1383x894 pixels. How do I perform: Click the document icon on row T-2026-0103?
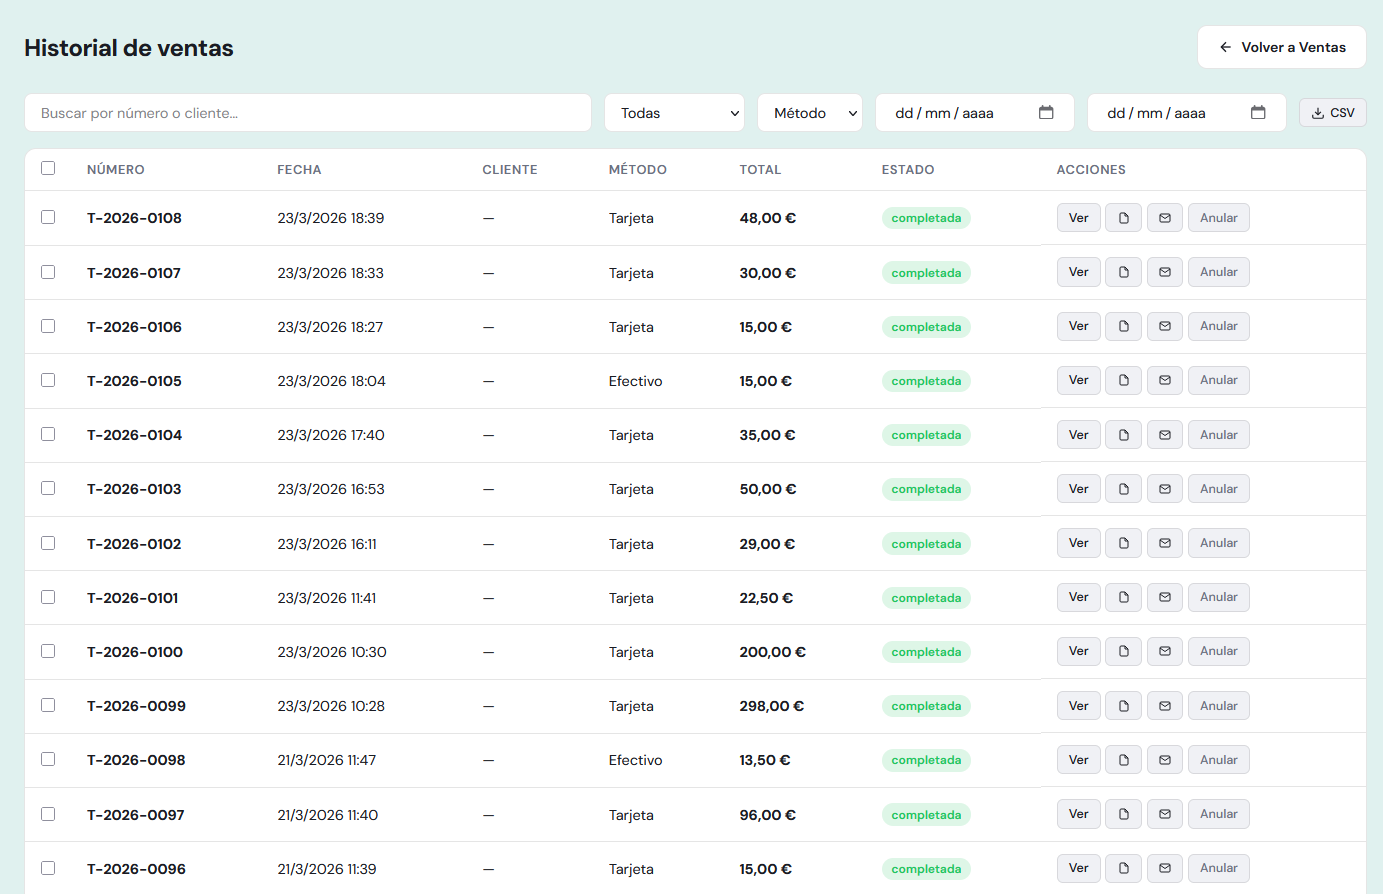click(1122, 488)
